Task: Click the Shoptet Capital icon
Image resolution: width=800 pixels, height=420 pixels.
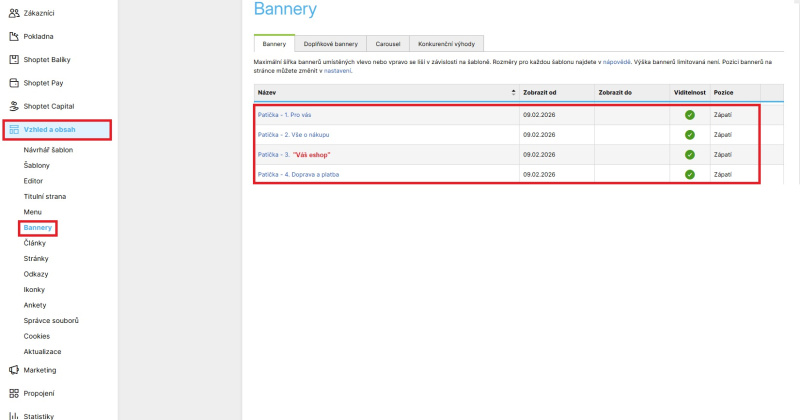Action: (14, 106)
